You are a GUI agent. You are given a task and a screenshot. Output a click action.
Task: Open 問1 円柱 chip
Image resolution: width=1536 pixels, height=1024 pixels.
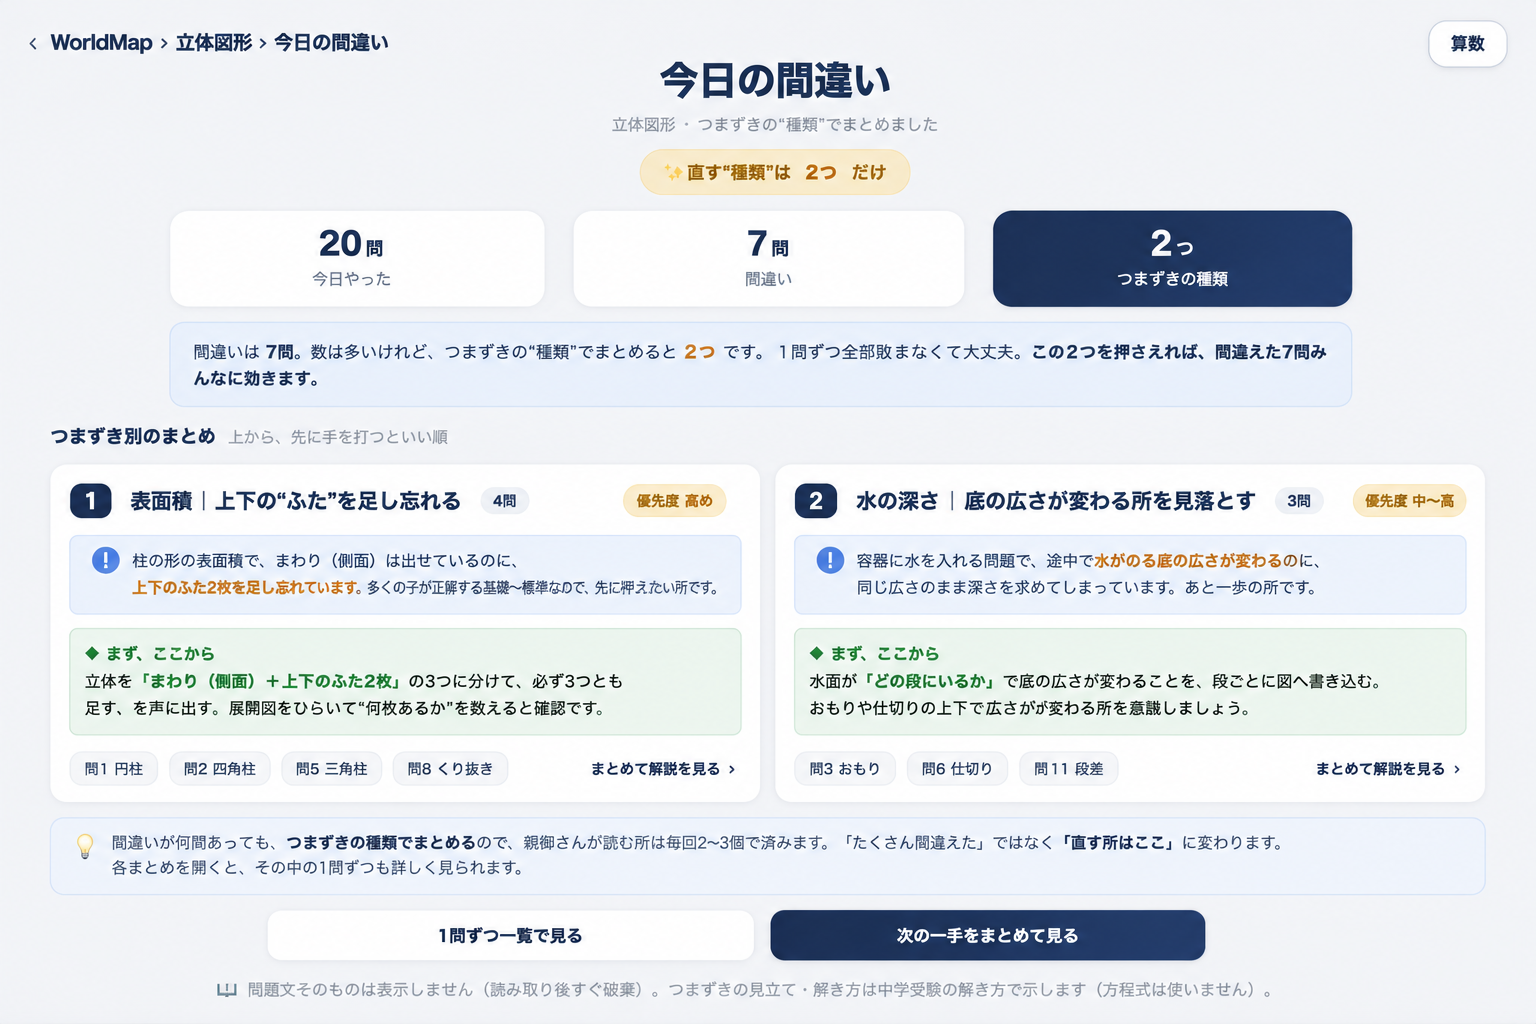click(x=114, y=769)
